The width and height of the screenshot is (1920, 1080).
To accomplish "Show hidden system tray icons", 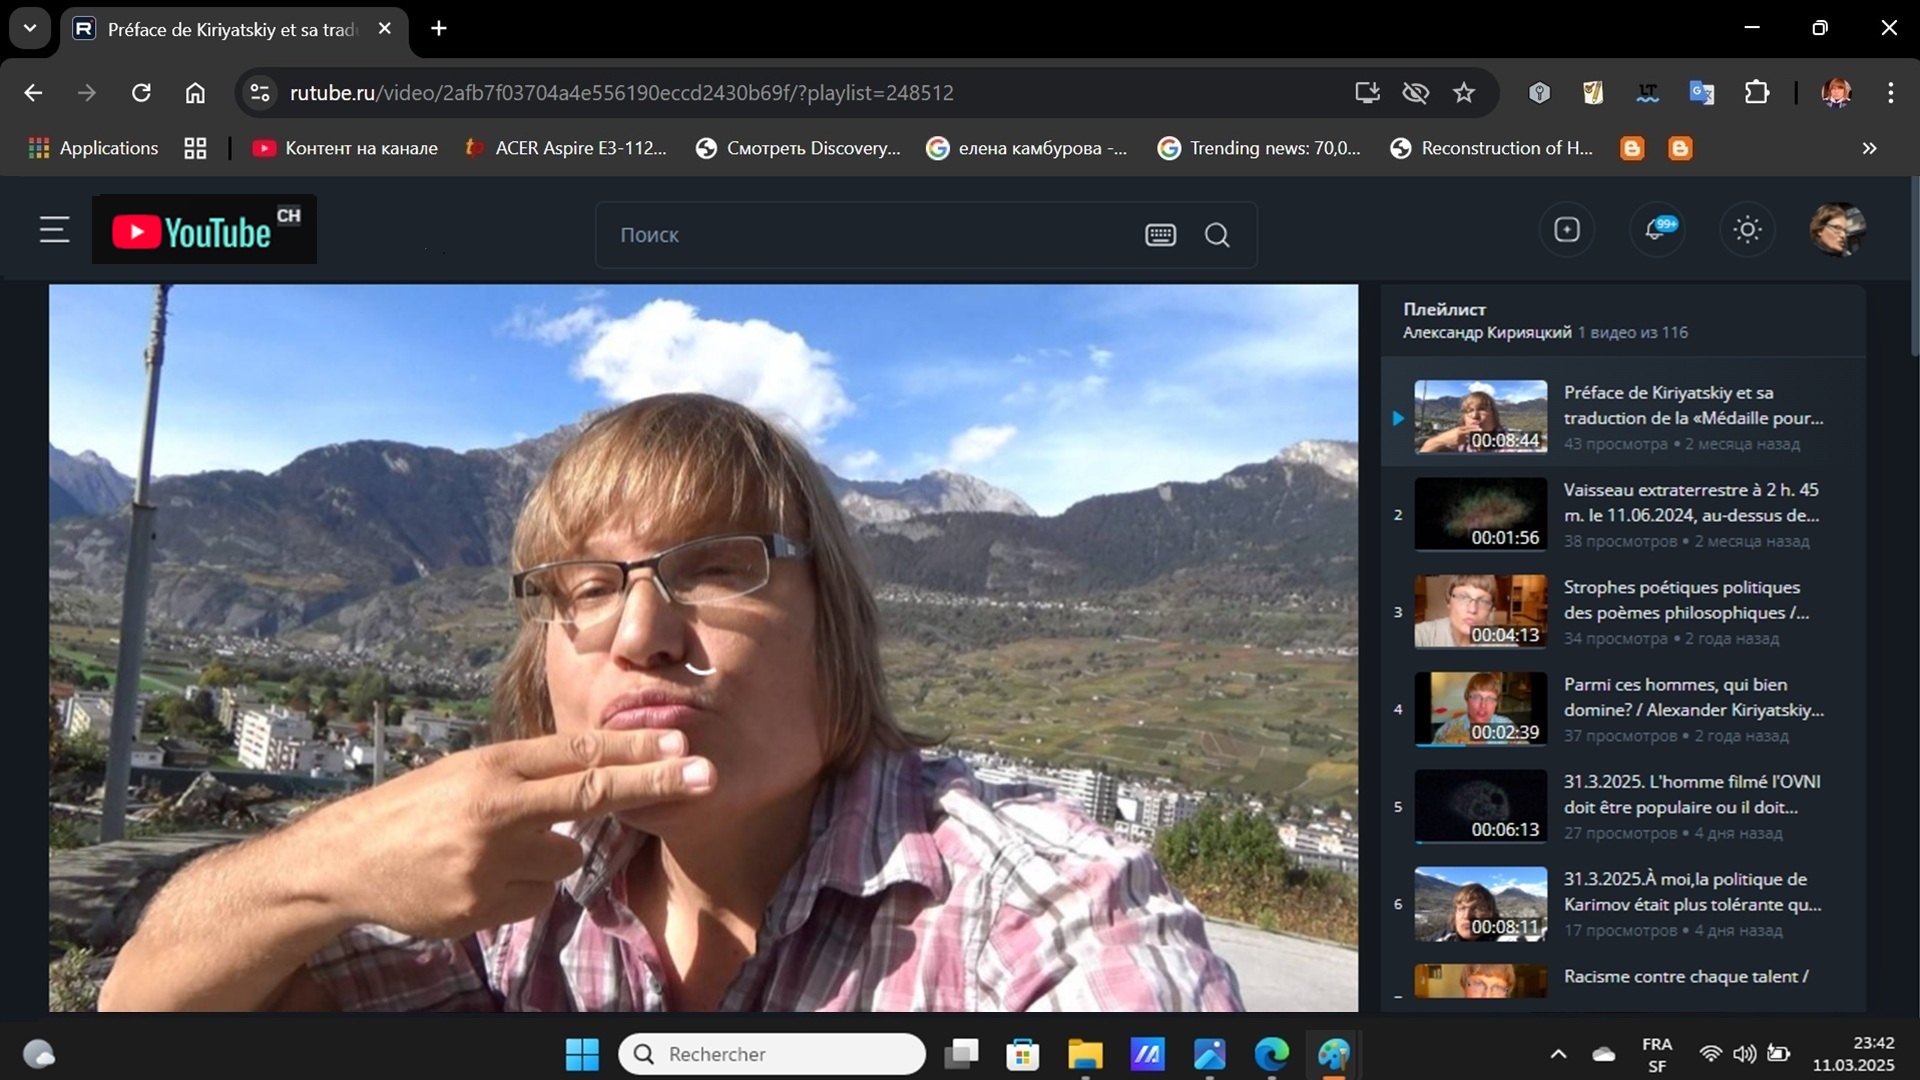I will [x=1558, y=1054].
